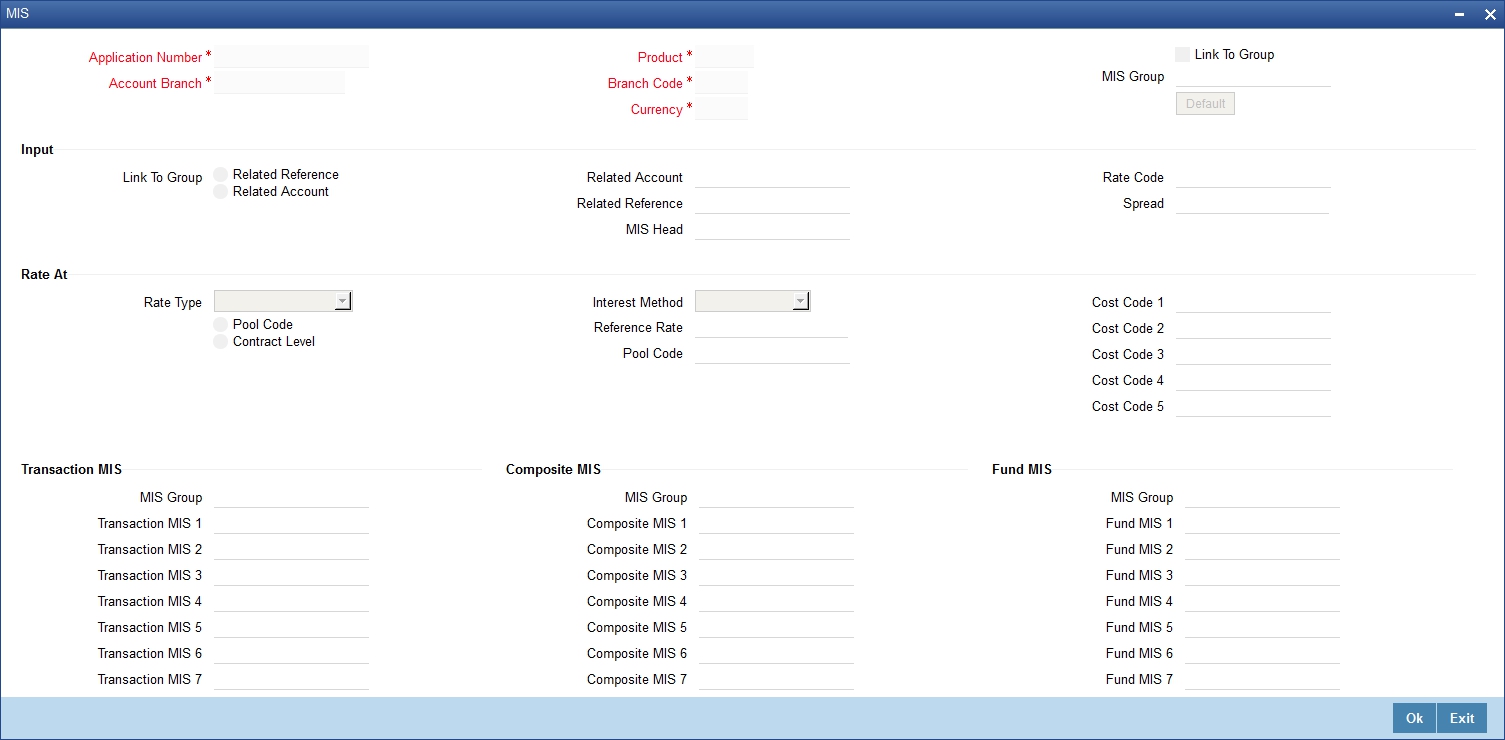Focus the Pool Code text field
1505x740 pixels.
coord(772,353)
